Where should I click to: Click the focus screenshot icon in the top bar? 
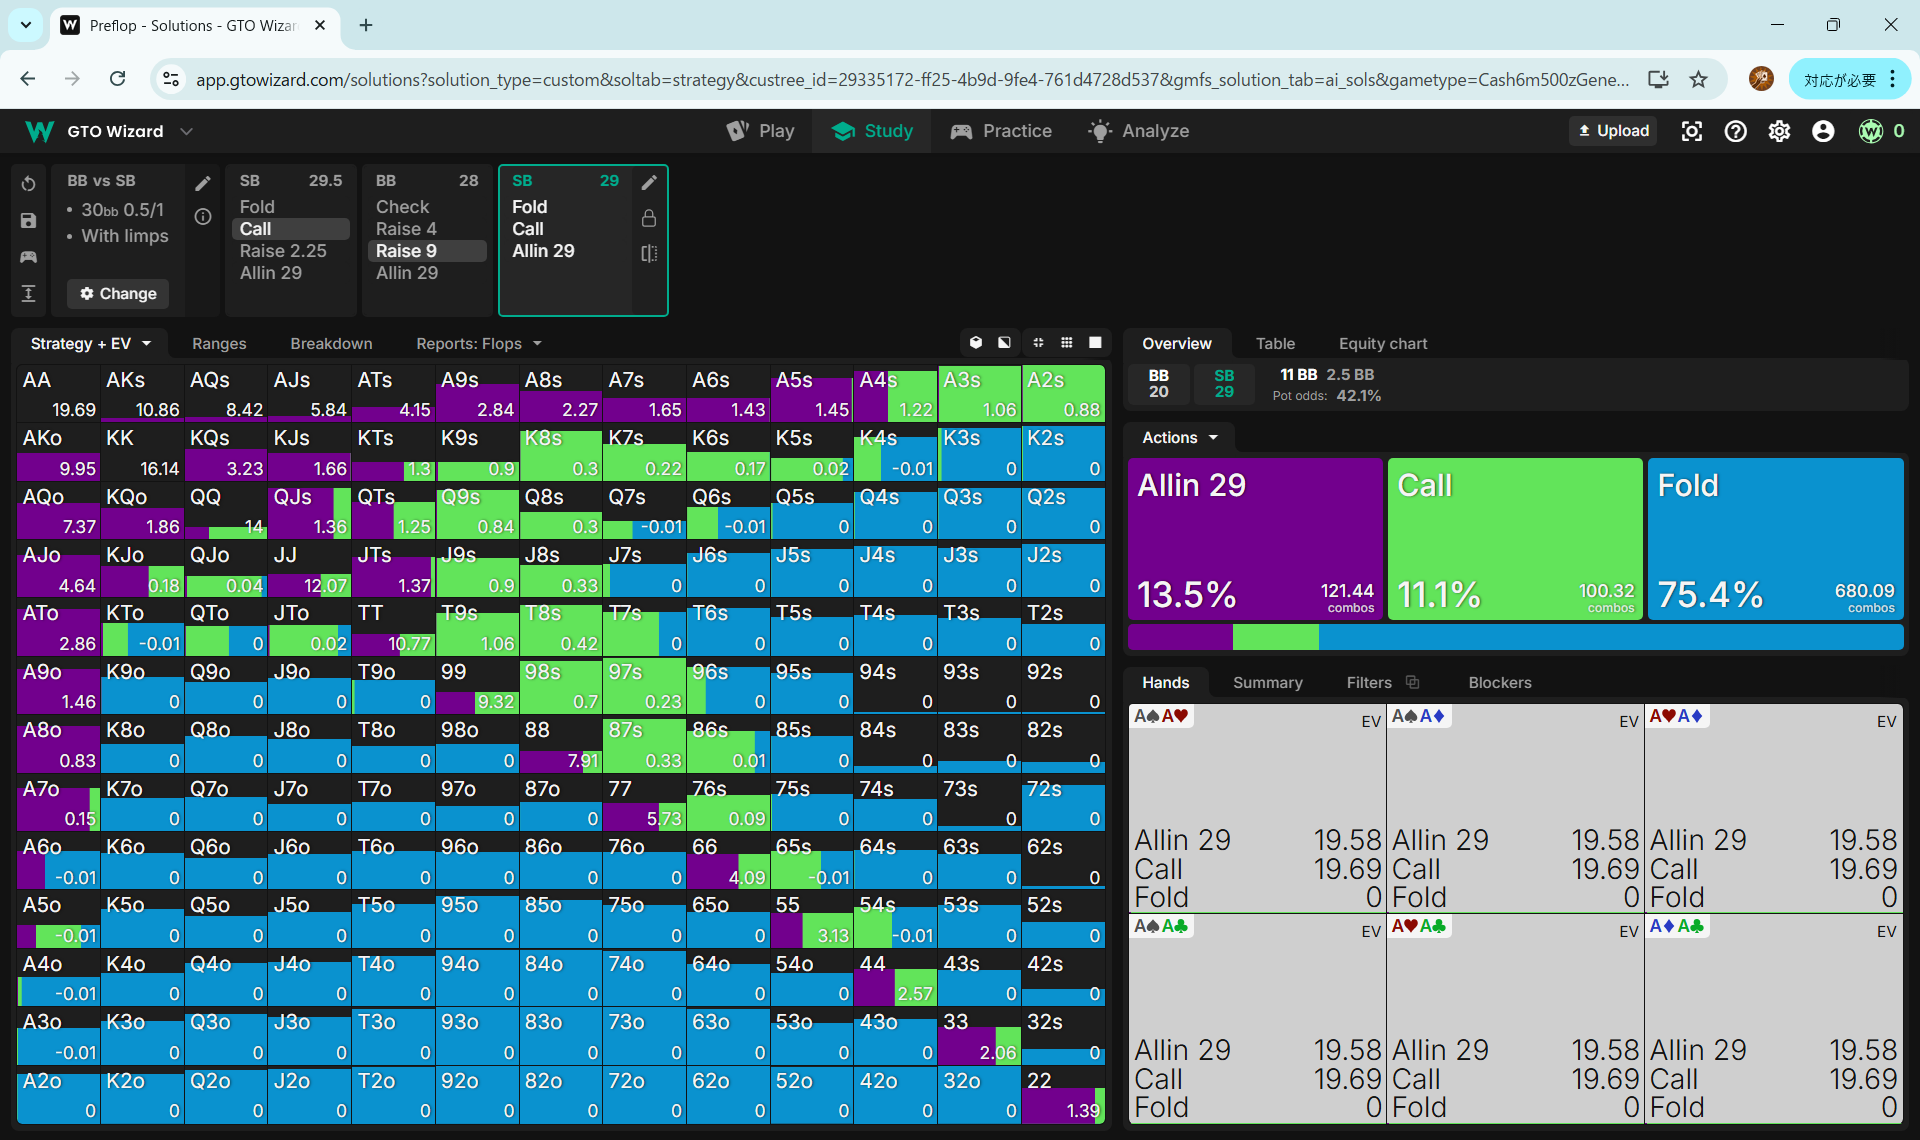1691,131
